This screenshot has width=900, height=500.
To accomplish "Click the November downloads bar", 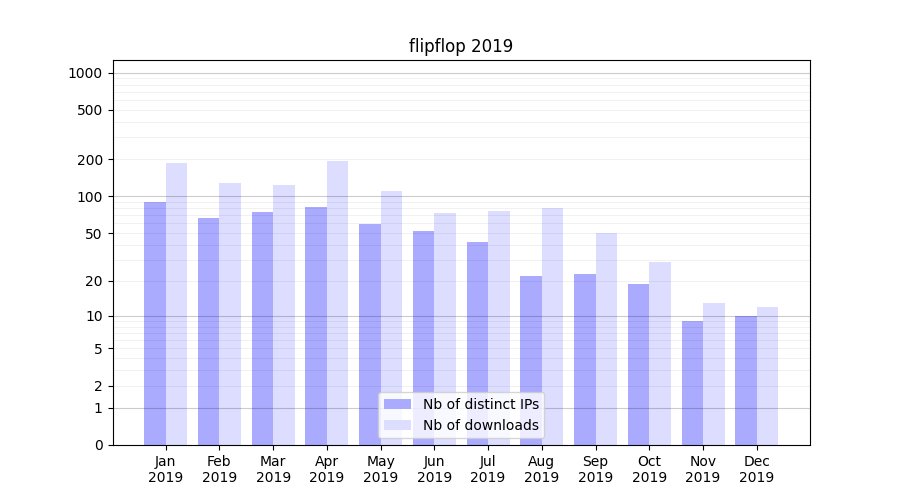I will 713,374.
